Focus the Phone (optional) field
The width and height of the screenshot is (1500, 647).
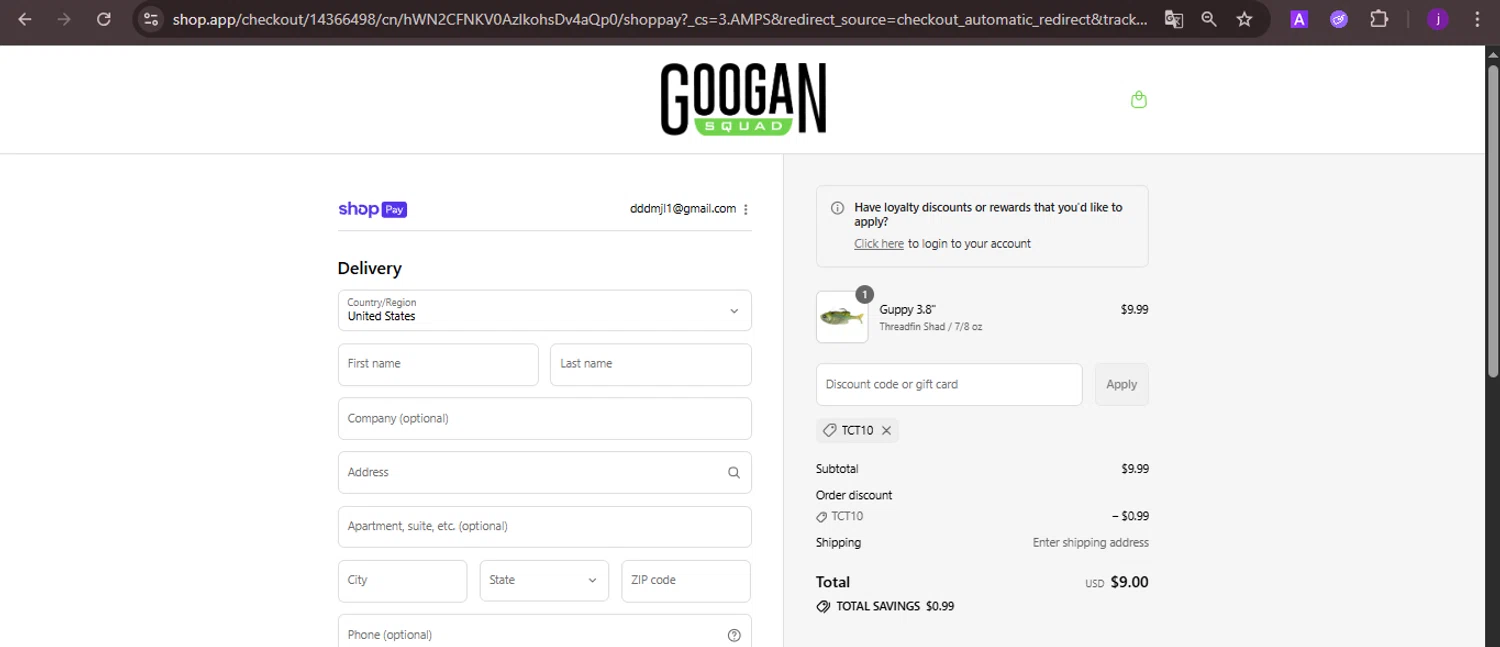click(x=545, y=631)
